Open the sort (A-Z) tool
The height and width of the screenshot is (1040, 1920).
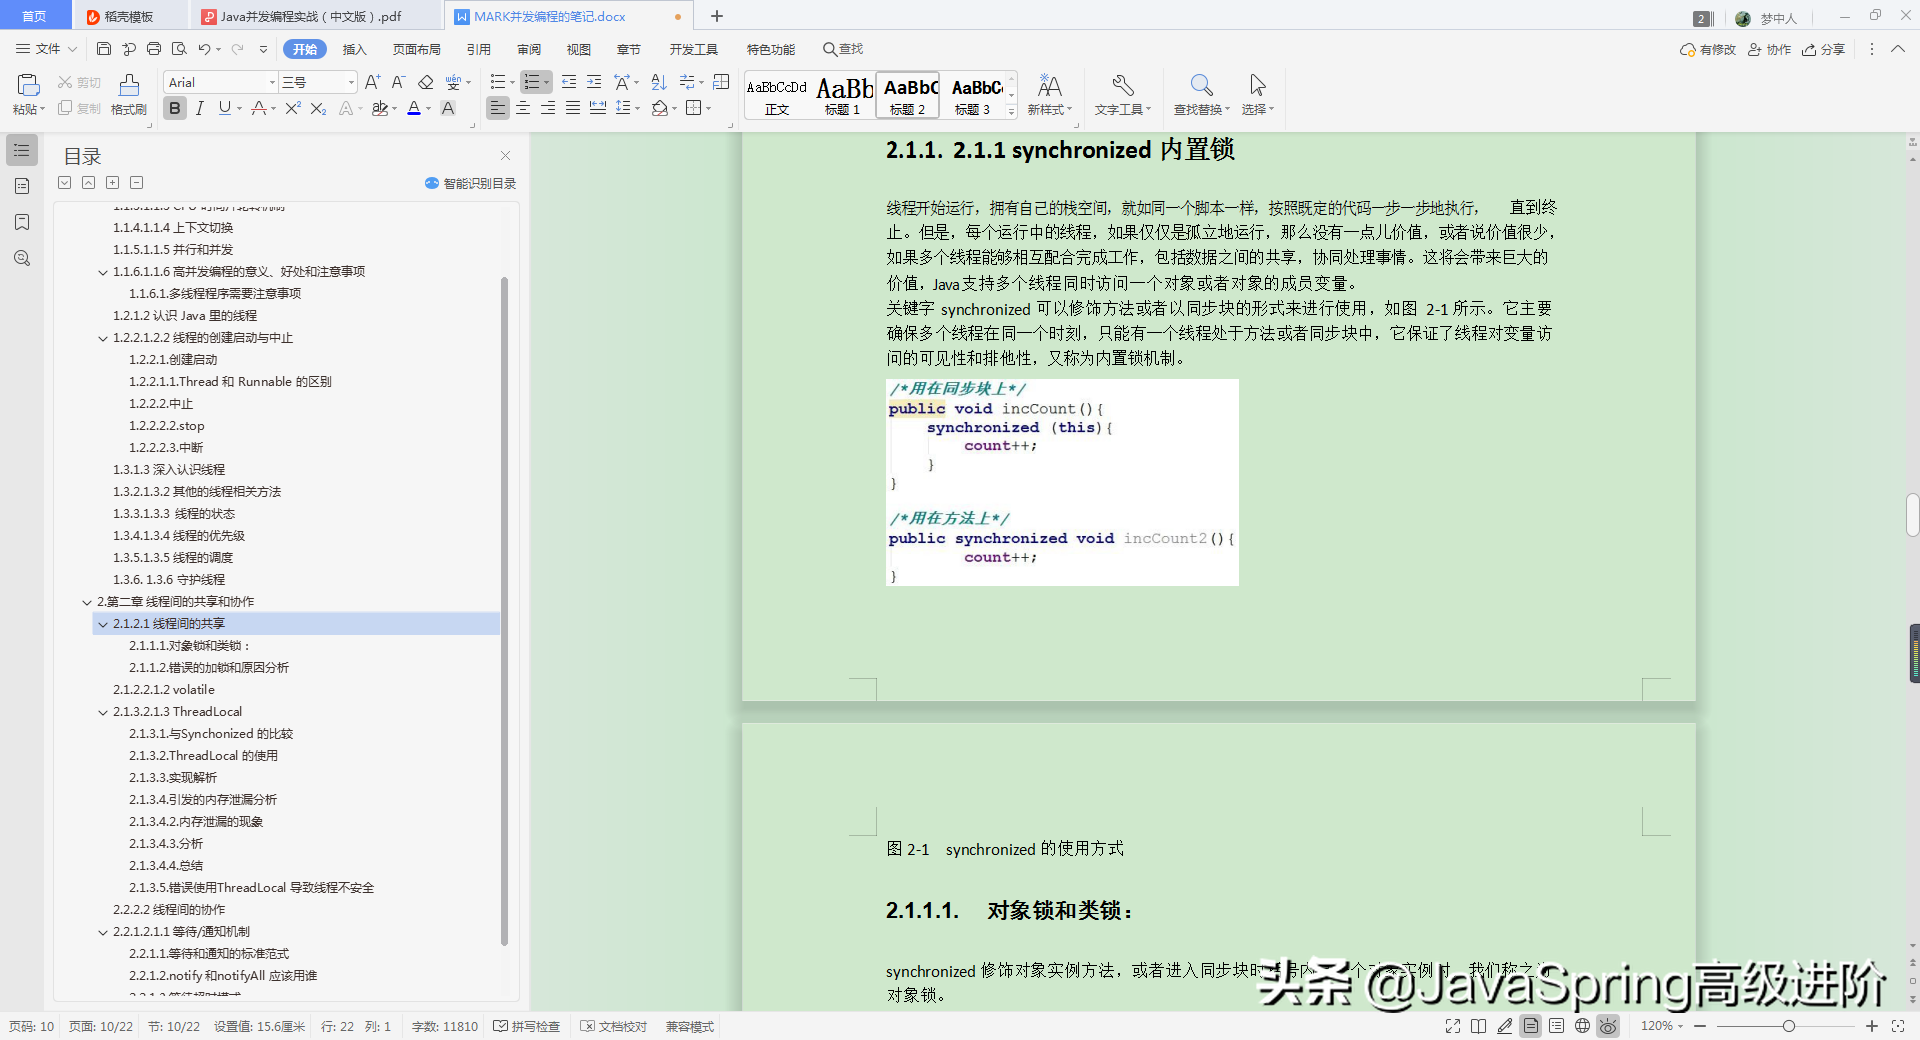tap(658, 82)
